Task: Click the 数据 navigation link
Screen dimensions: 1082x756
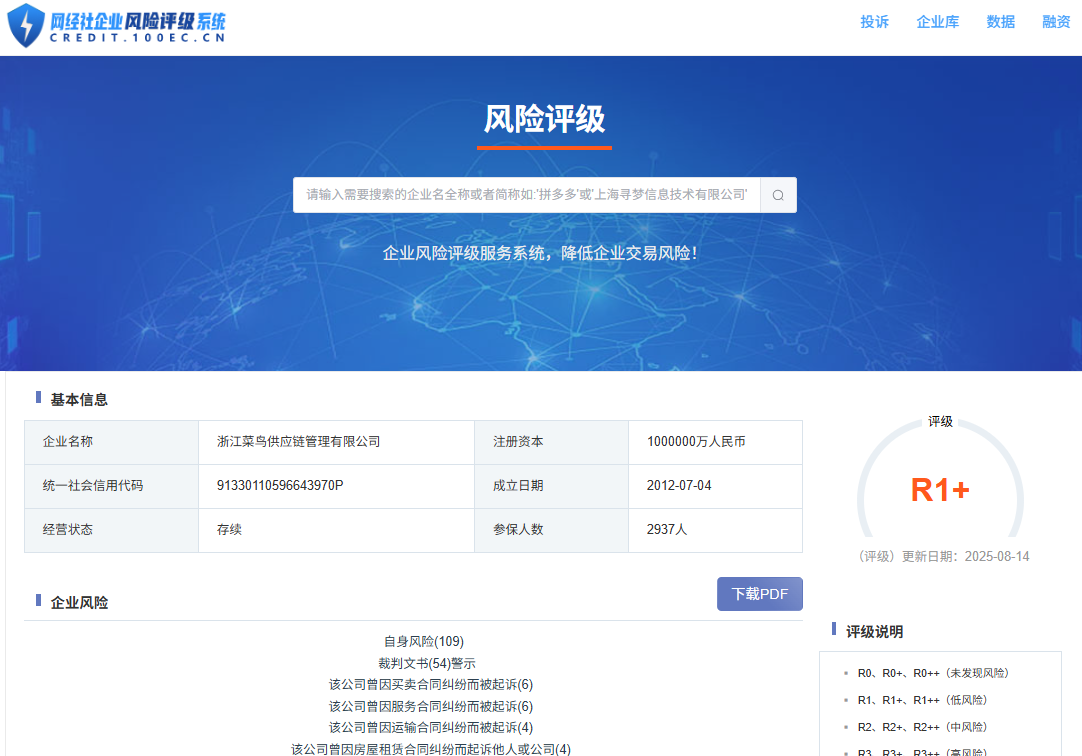Action: (1000, 21)
